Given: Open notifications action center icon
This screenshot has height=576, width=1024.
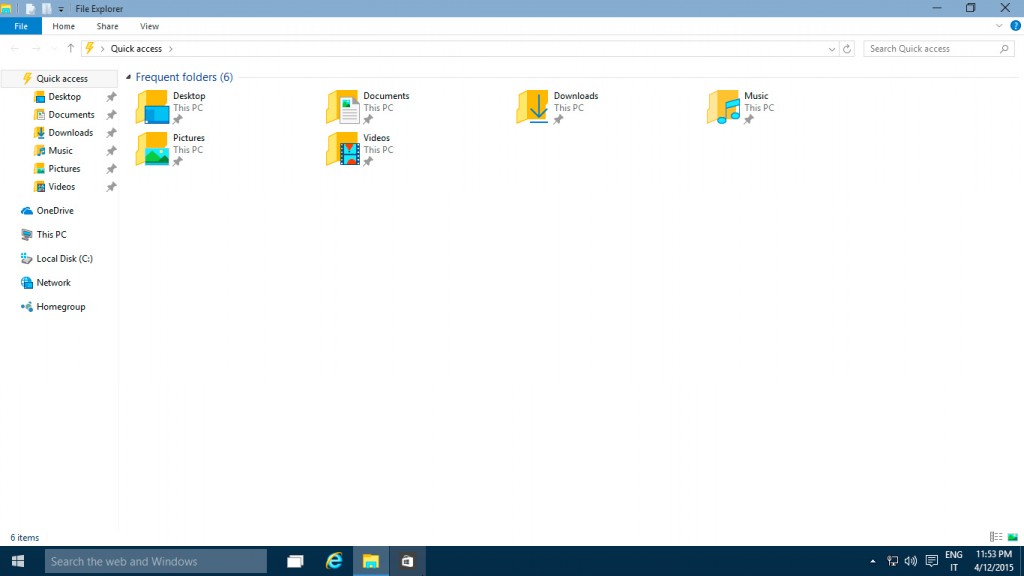Looking at the screenshot, I should coord(932,562).
